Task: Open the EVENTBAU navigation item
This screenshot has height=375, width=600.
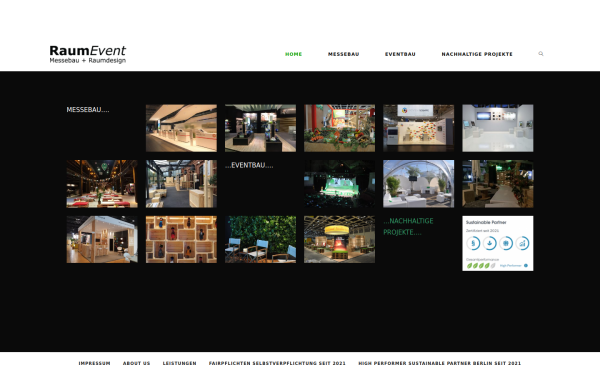Action: click(x=400, y=54)
